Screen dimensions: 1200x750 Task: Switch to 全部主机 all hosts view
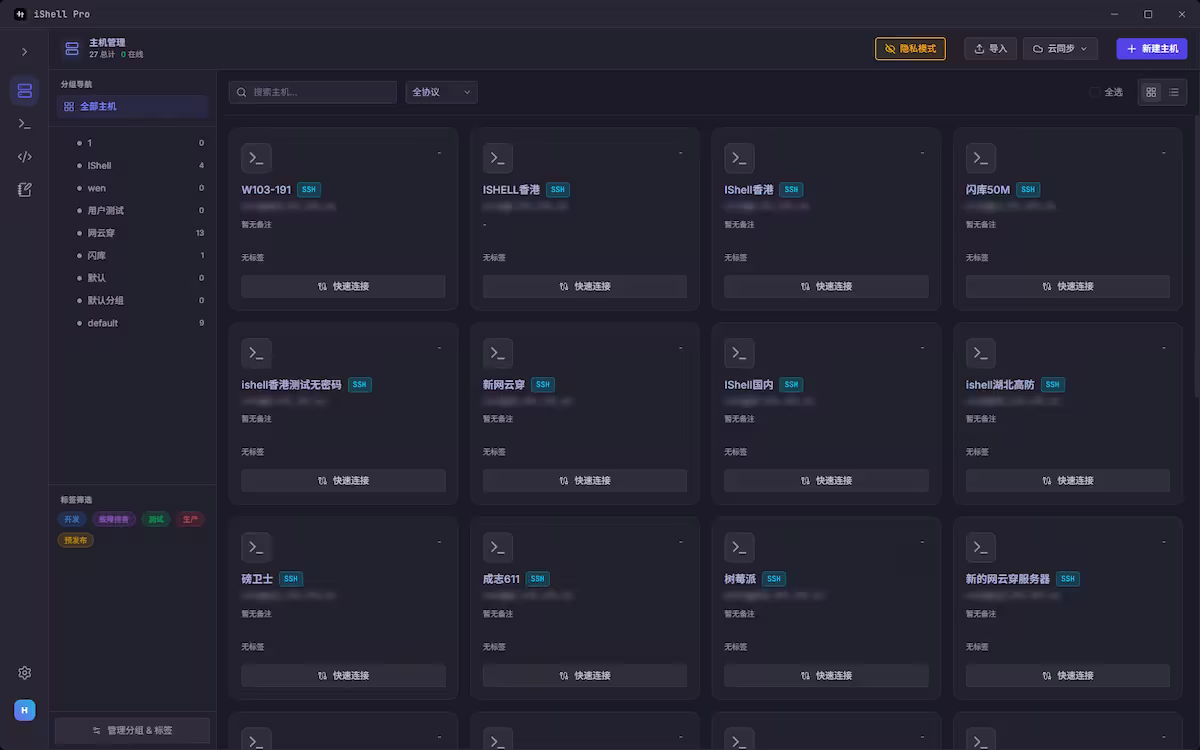tap(110, 107)
